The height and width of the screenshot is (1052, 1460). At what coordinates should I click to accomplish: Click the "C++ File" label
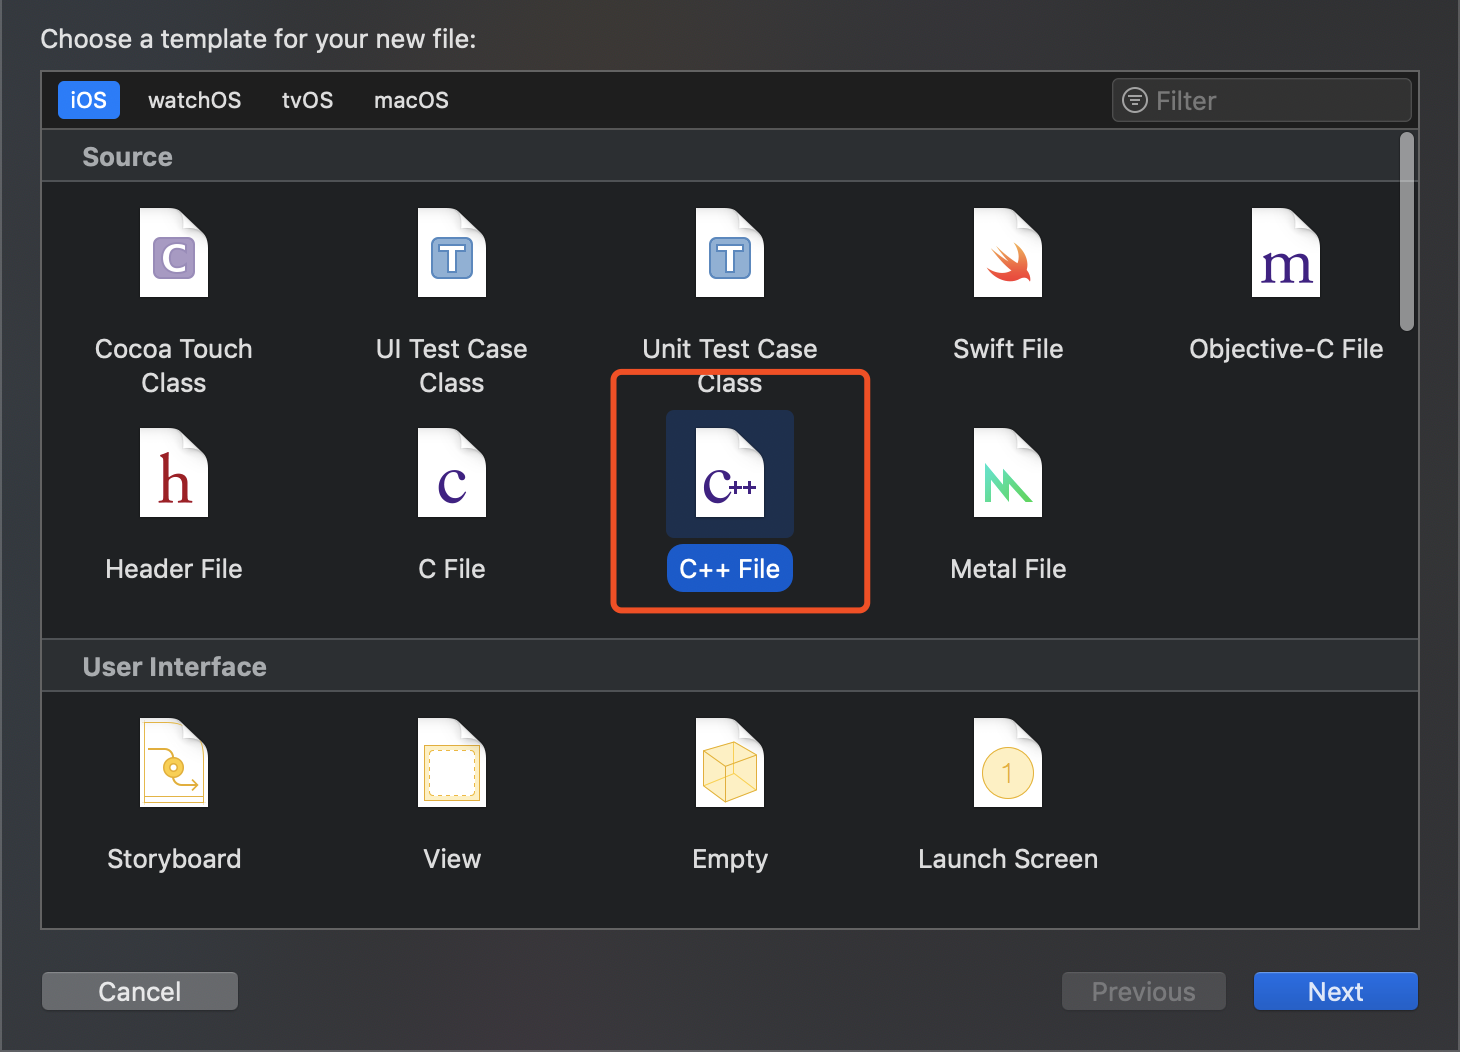pos(730,569)
